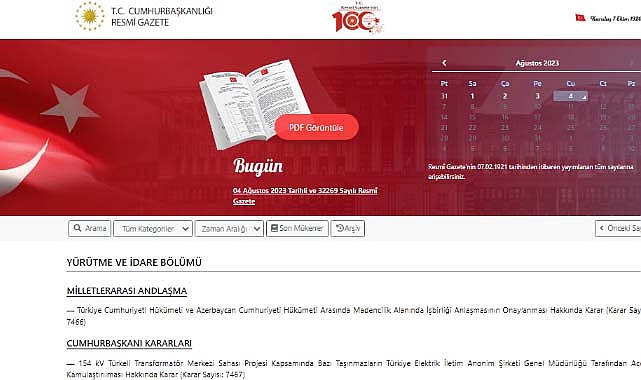Screen dimensions: 641x380
Task: Open the 154 kV Türkeli Transformatör decision link
Action: point(354,369)
